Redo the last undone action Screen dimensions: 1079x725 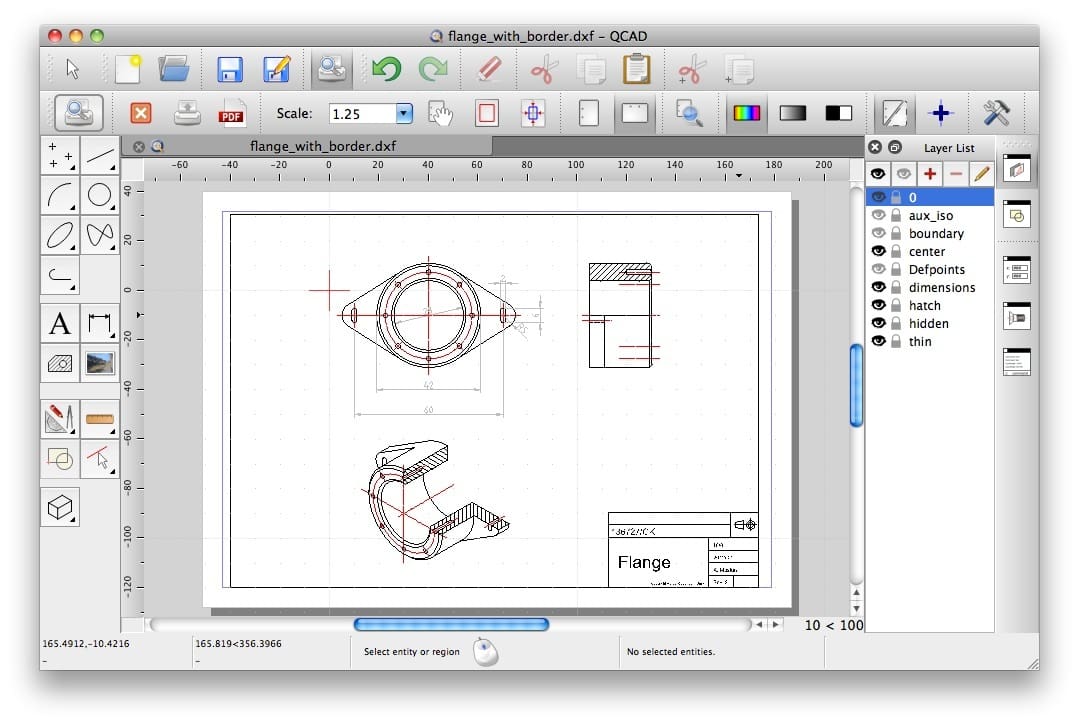pos(433,69)
